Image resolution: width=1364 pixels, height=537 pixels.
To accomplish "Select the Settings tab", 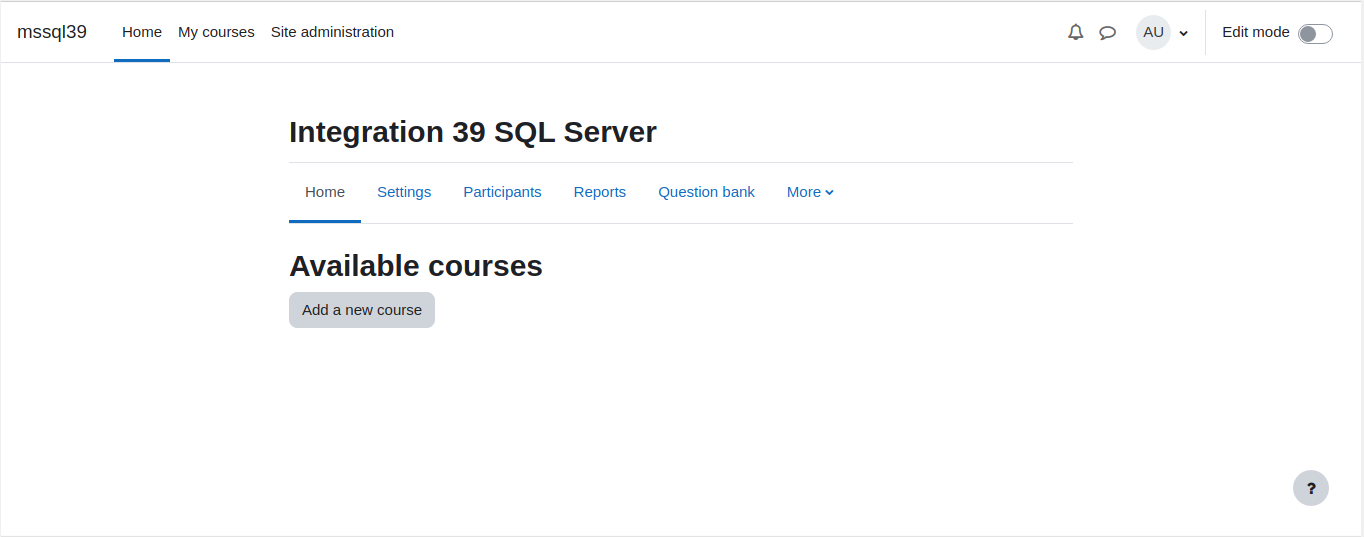I will (x=404, y=192).
